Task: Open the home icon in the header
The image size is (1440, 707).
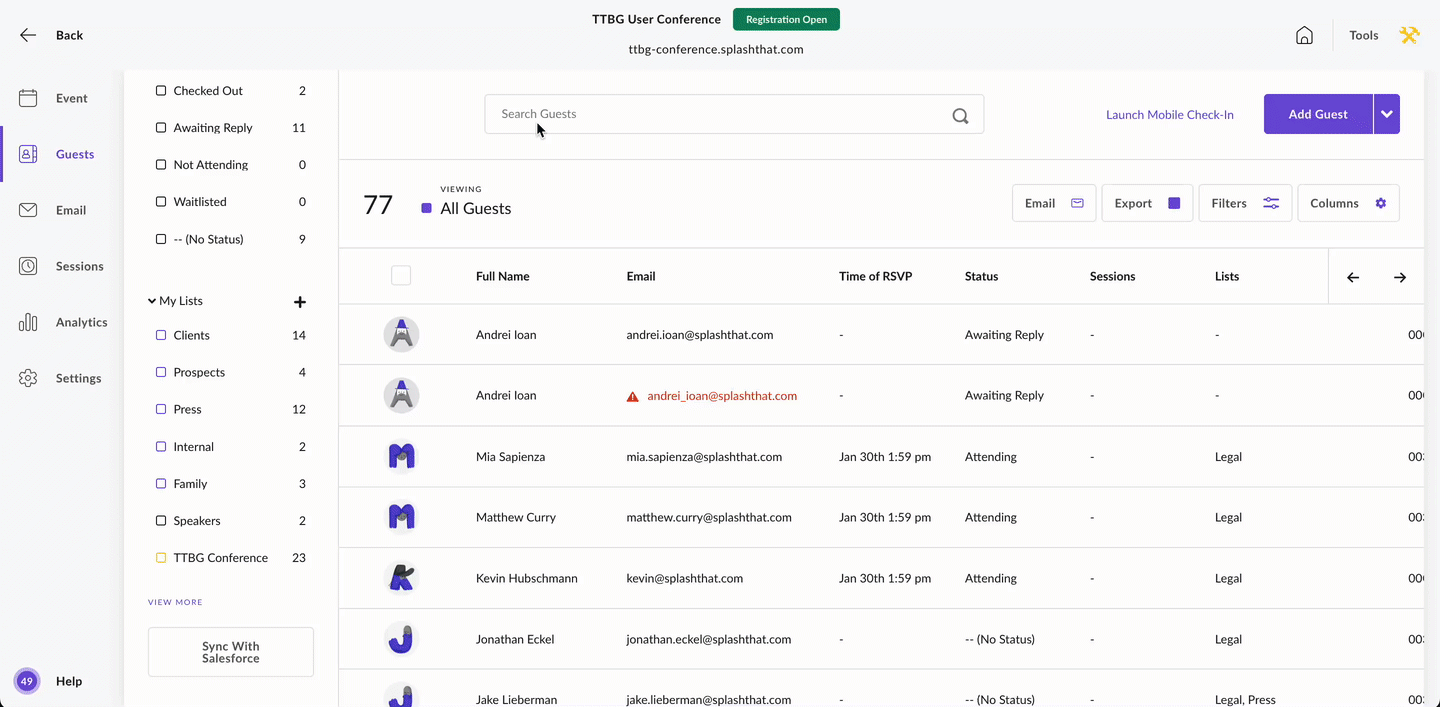Action: (1304, 35)
